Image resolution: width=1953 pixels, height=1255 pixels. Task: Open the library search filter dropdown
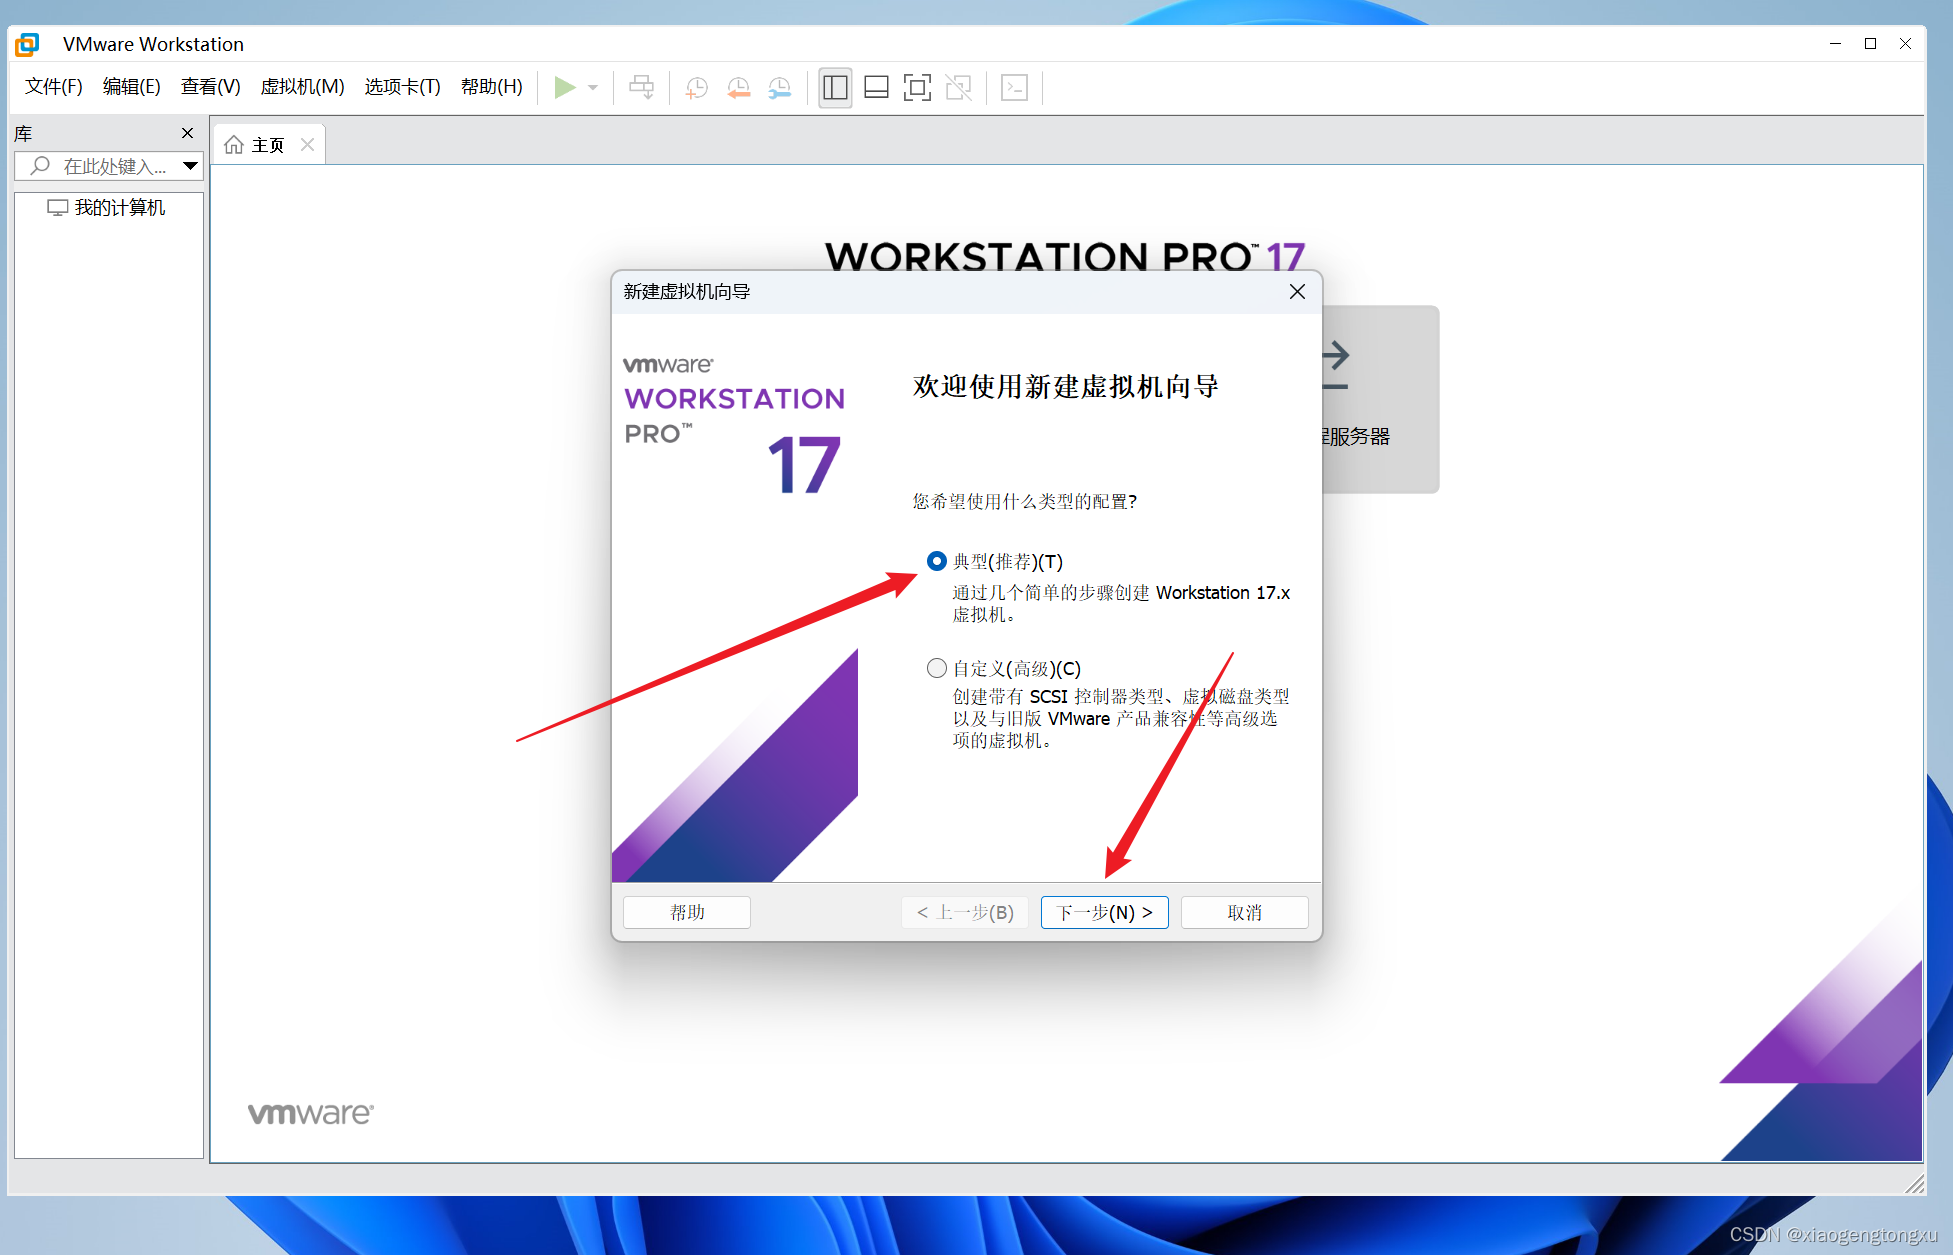190,166
